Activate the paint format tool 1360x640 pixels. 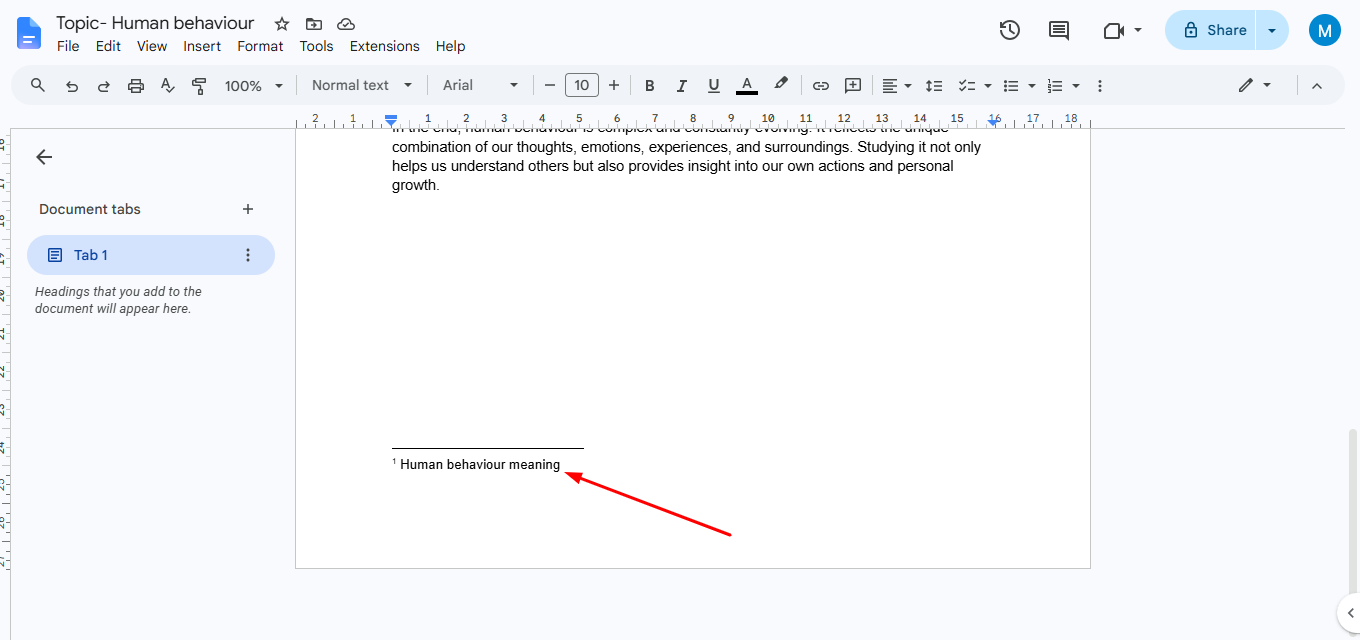[199, 86]
